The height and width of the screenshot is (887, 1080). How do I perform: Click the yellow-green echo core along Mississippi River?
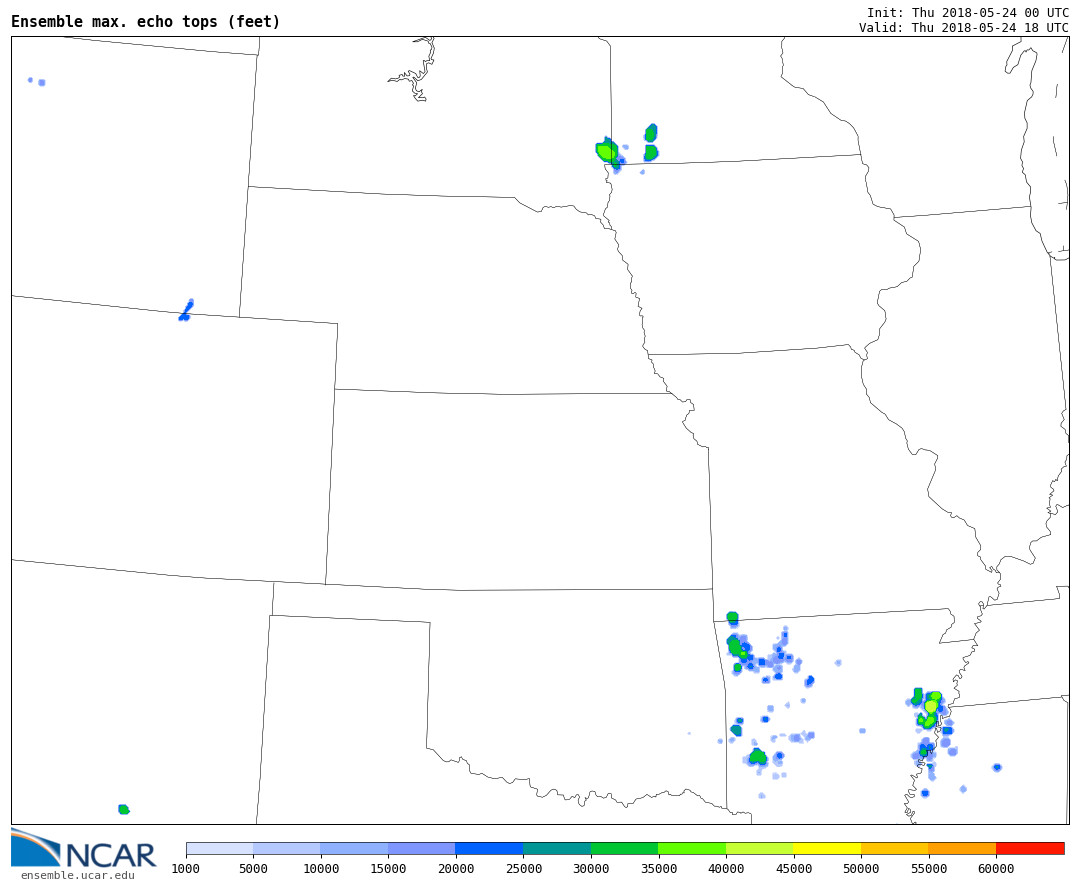(932, 705)
